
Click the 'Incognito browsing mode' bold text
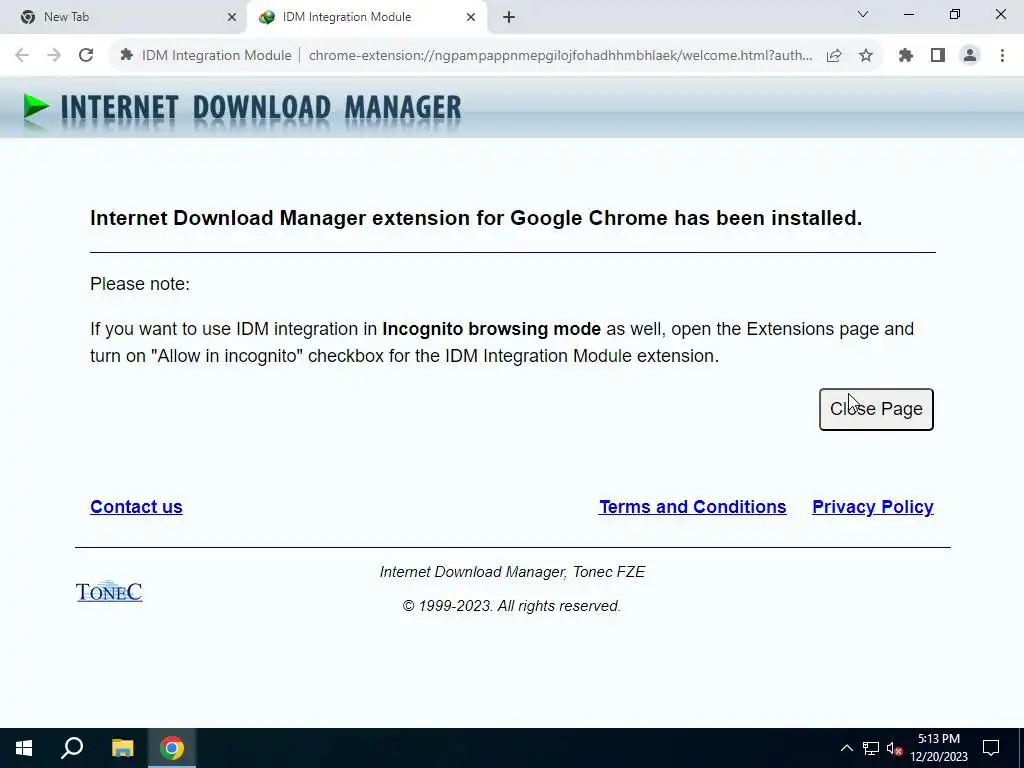tap(491, 328)
